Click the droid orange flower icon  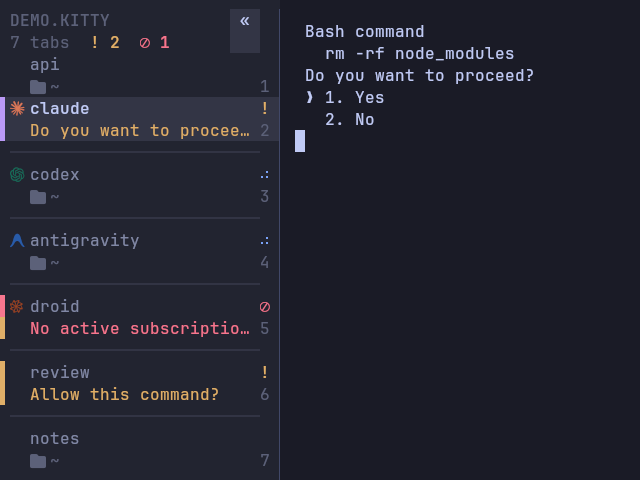(x=17, y=307)
